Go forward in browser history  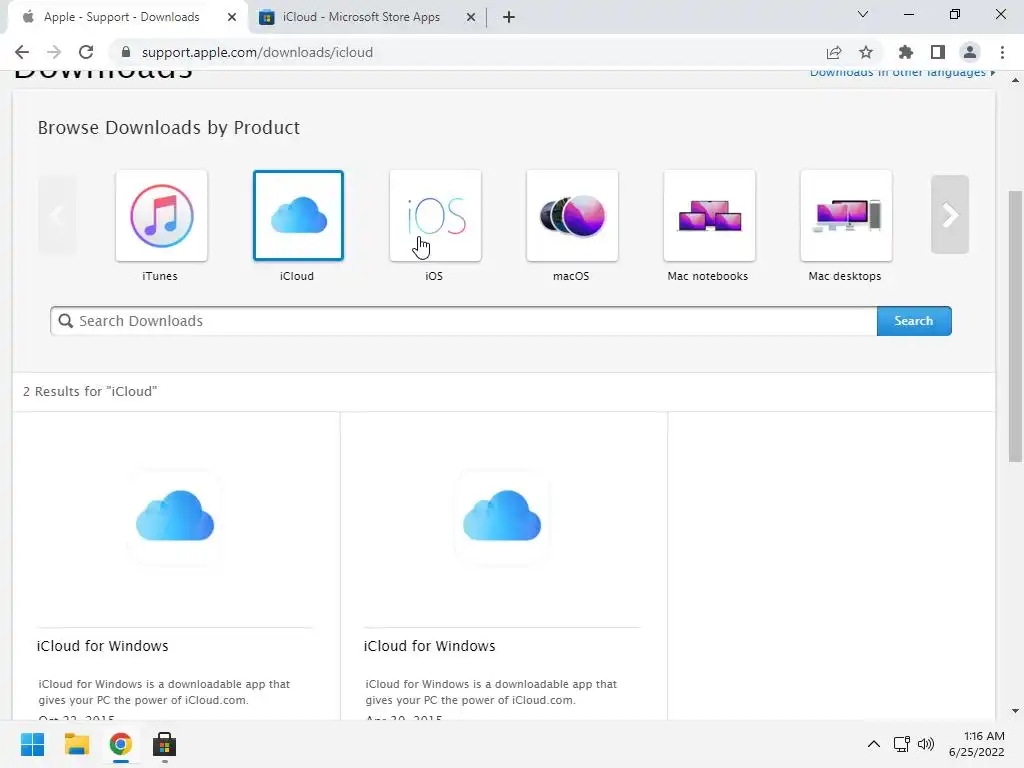[x=54, y=52]
